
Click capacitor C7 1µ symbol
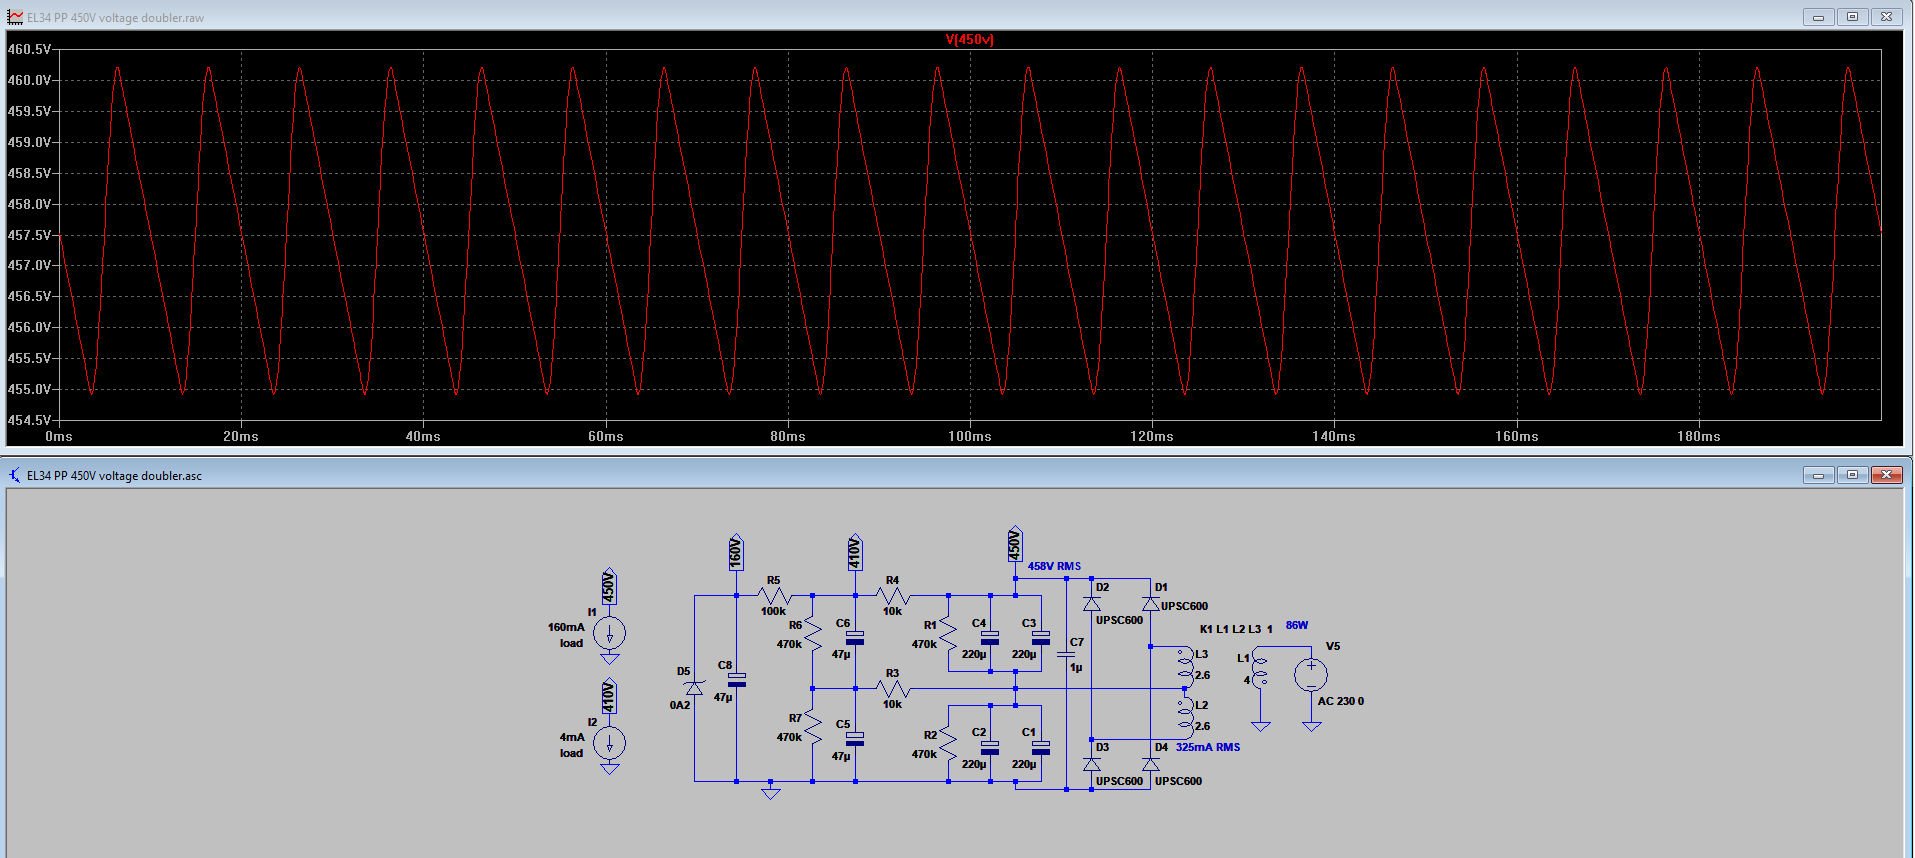(1066, 655)
